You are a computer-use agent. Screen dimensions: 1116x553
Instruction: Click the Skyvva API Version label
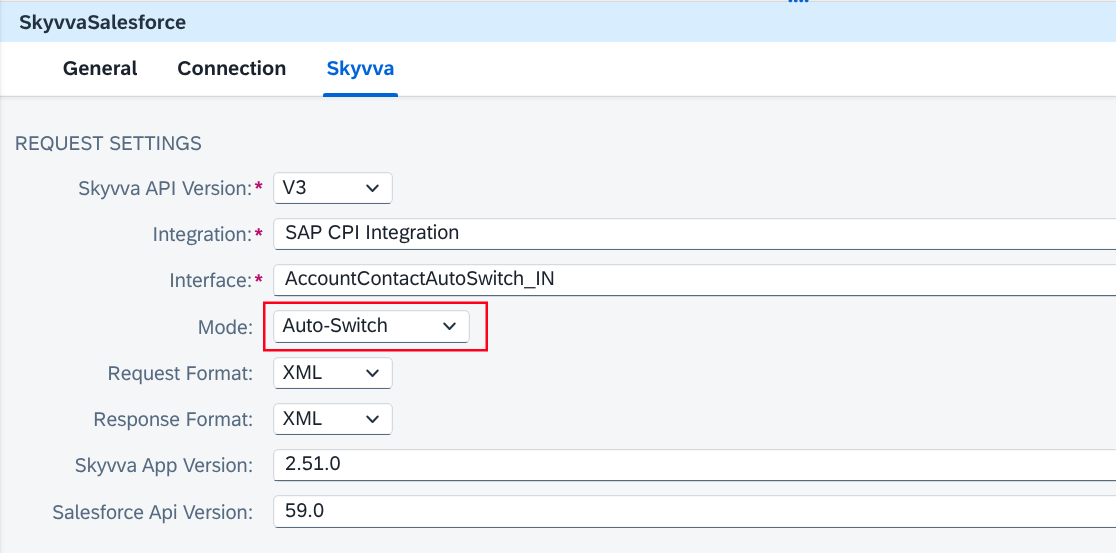click(x=165, y=189)
